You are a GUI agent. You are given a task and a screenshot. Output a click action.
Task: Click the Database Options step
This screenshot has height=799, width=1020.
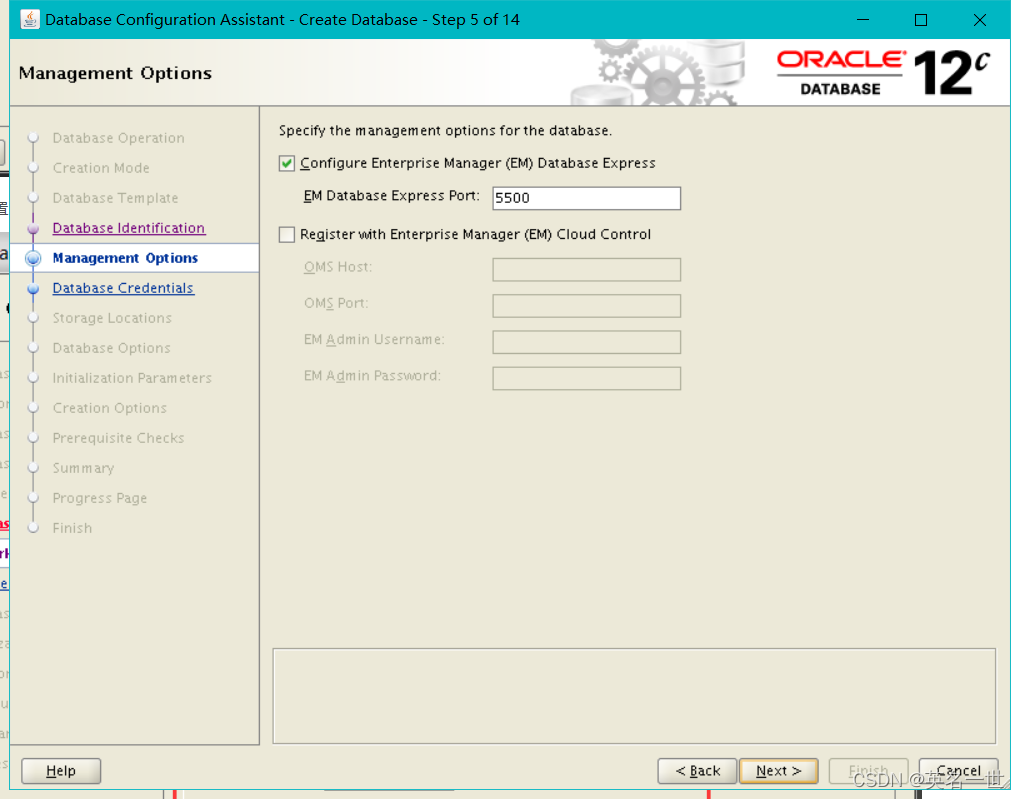point(111,348)
